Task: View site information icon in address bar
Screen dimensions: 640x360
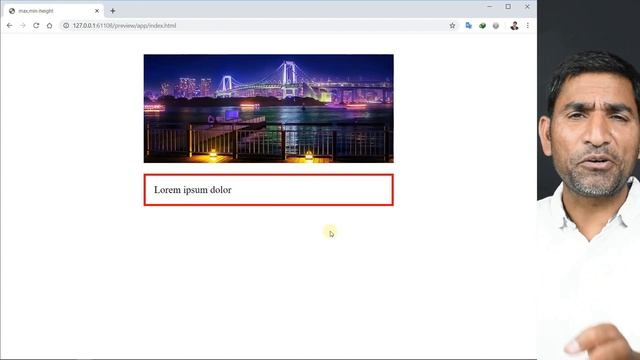Action: (66, 25)
